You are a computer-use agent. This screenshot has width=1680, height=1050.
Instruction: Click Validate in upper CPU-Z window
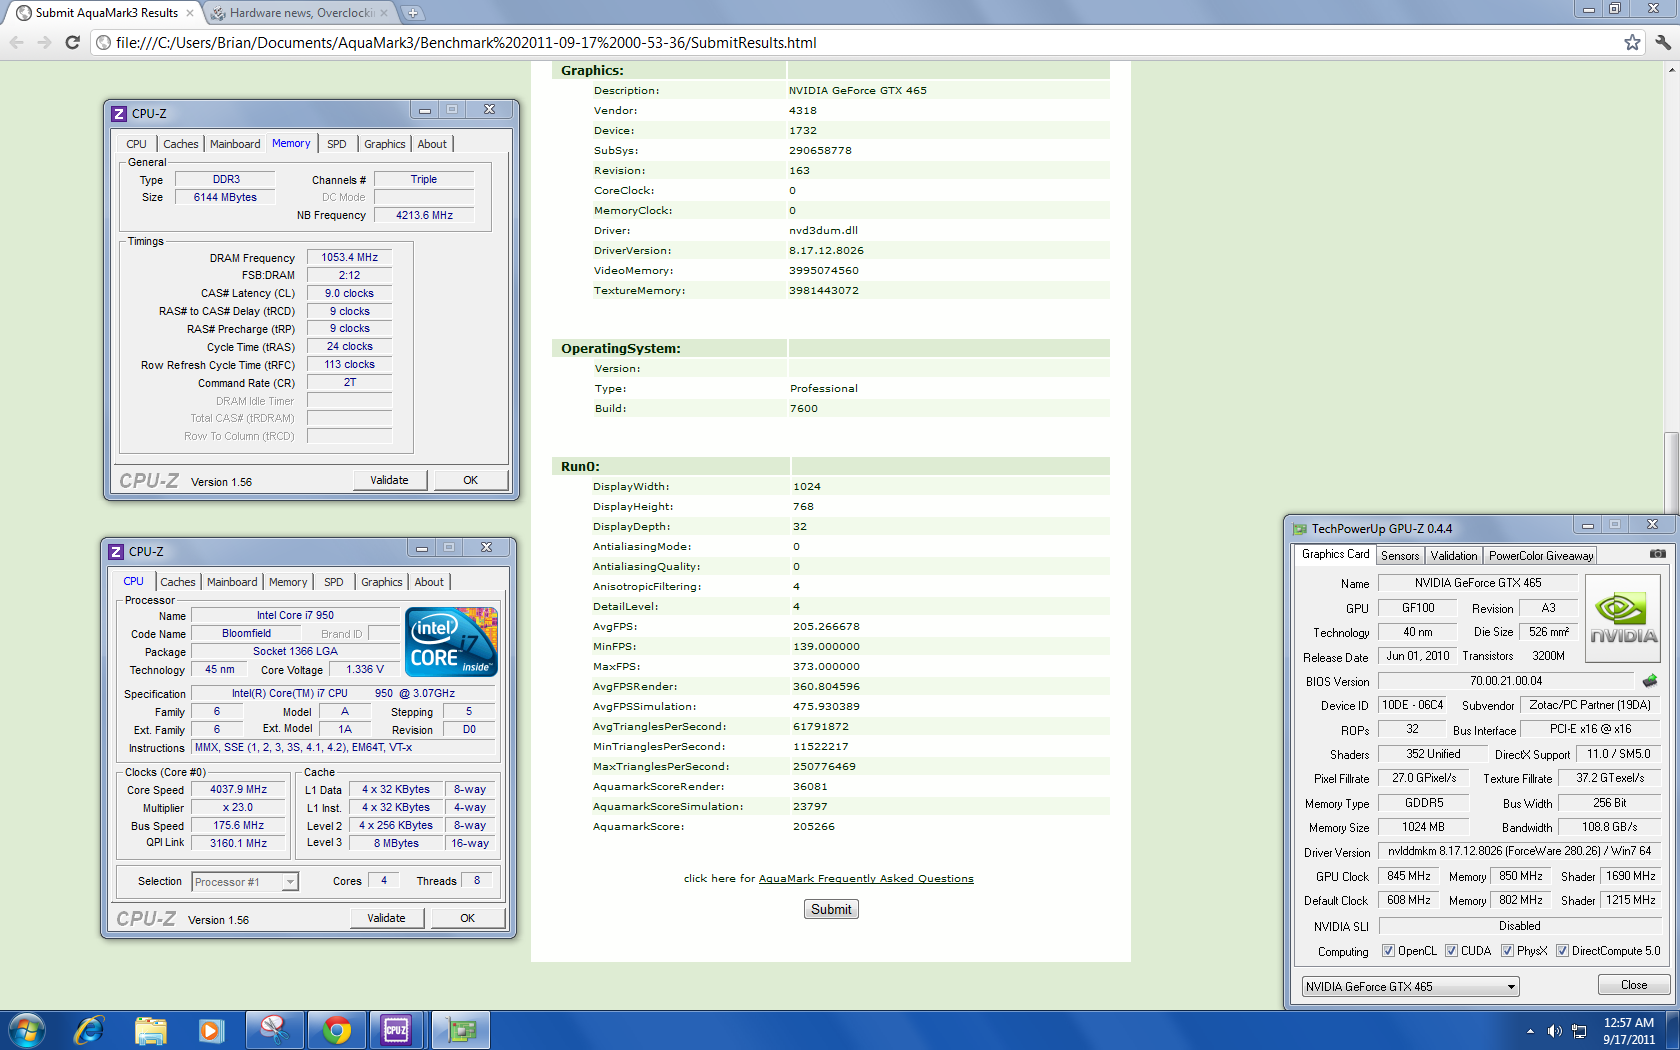pyautogui.click(x=390, y=480)
